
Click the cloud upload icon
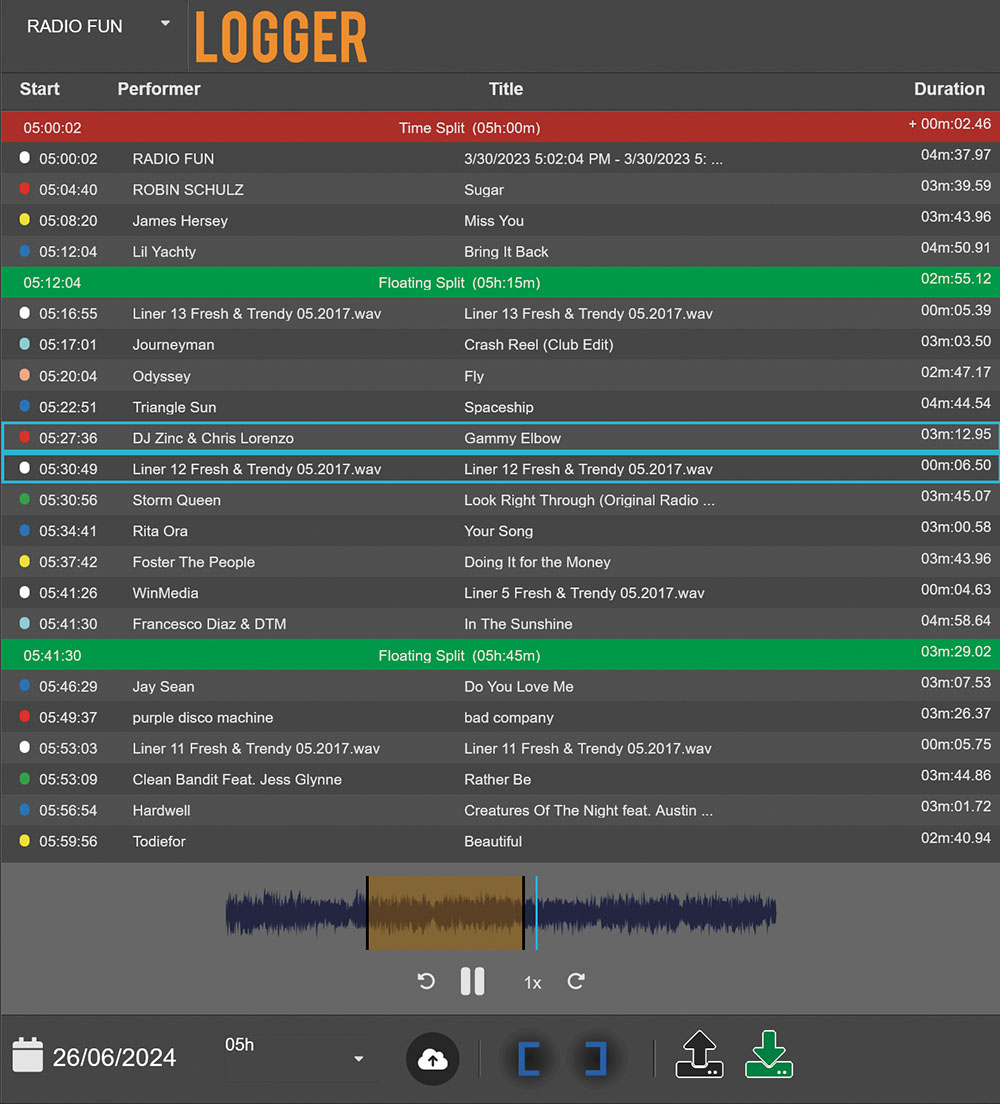pos(432,1059)
